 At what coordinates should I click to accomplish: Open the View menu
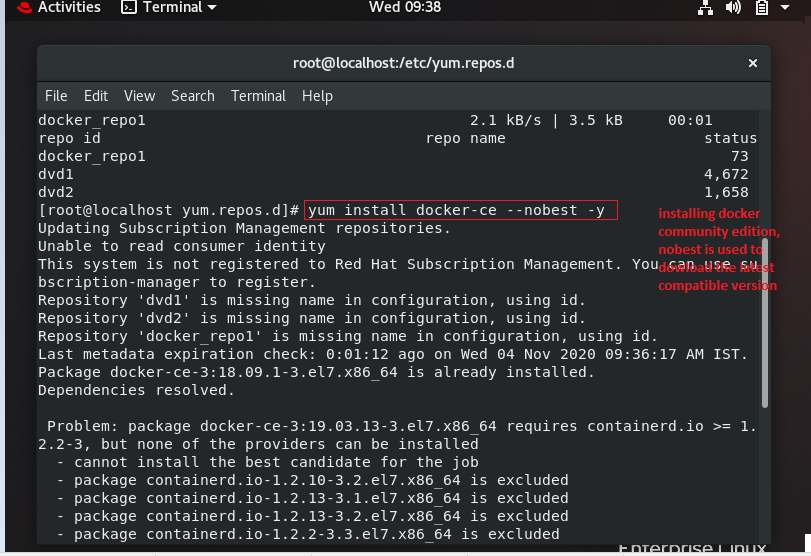(139, 96)
